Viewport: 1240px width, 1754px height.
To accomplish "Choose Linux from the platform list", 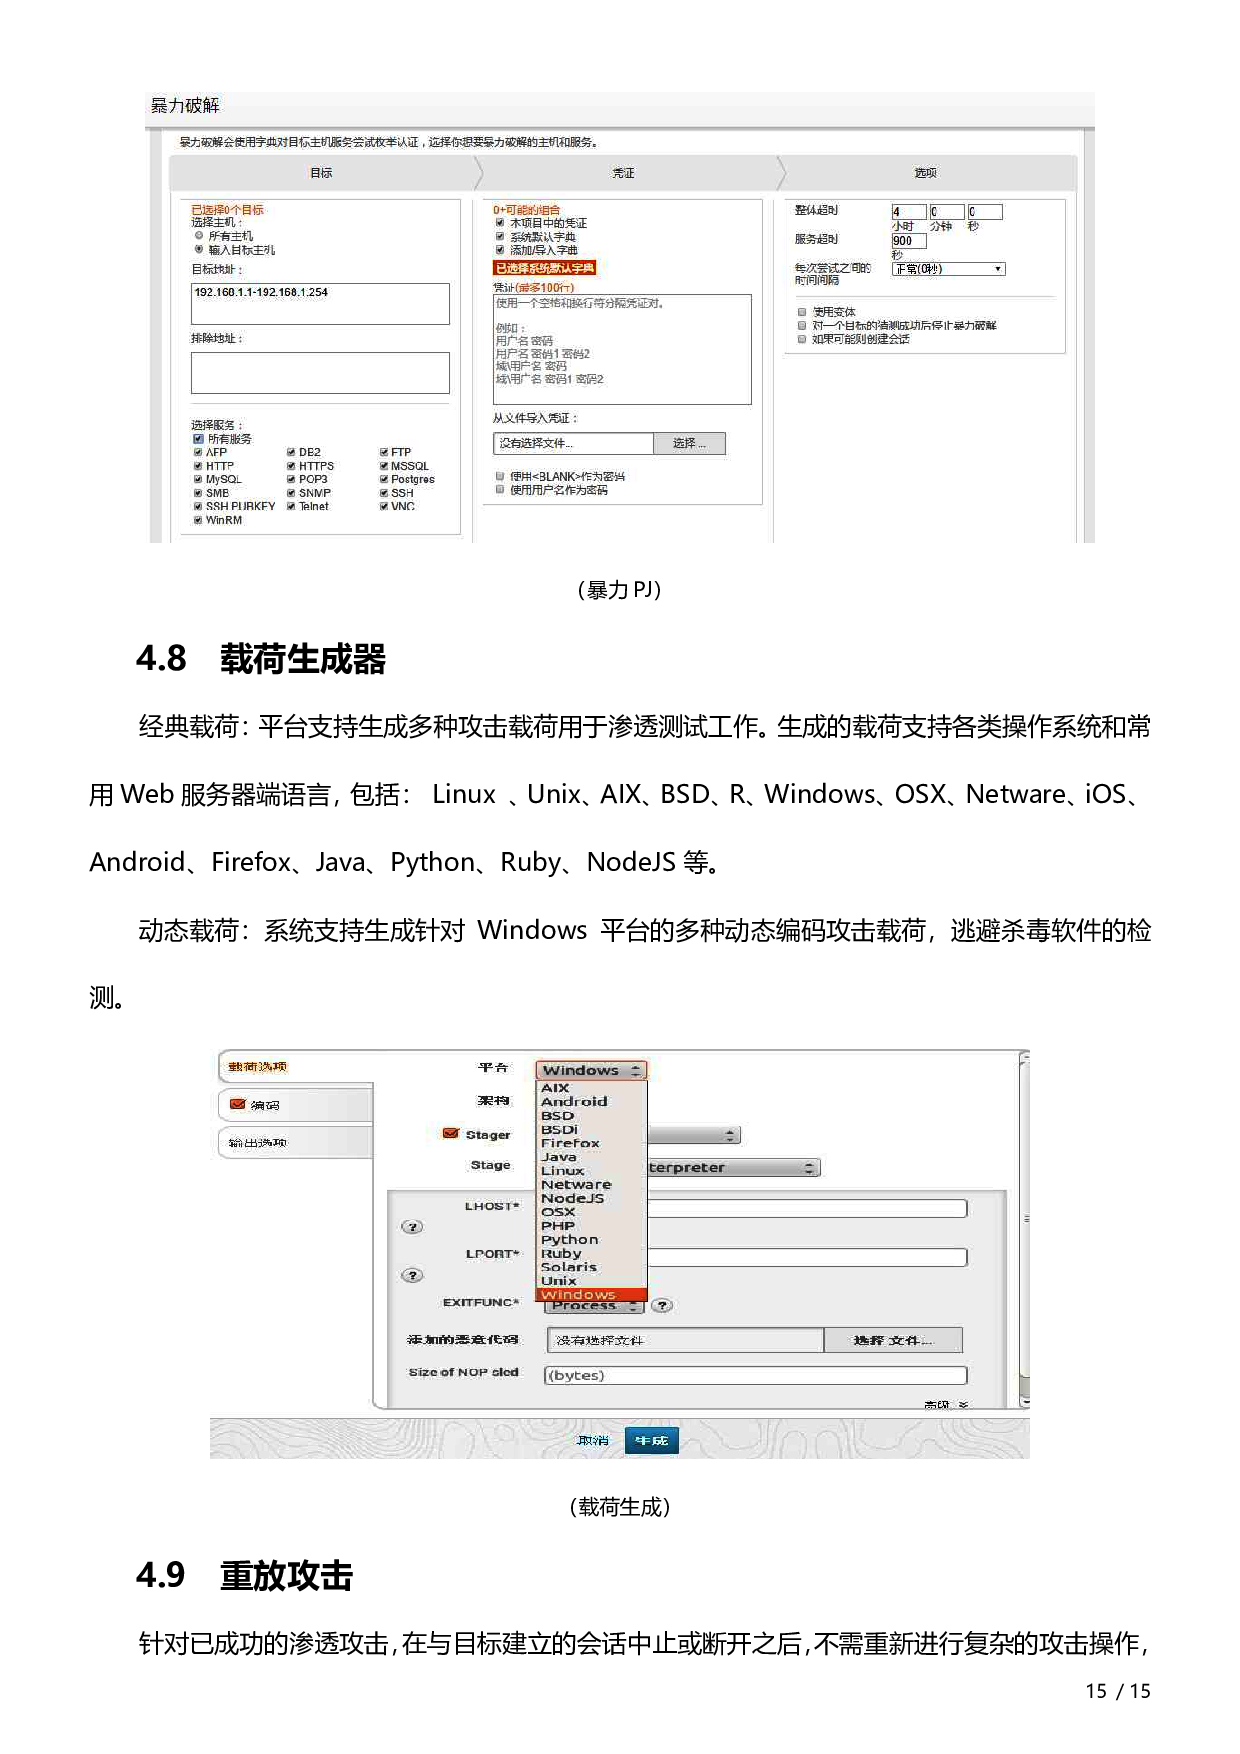I will point(563,1171).
